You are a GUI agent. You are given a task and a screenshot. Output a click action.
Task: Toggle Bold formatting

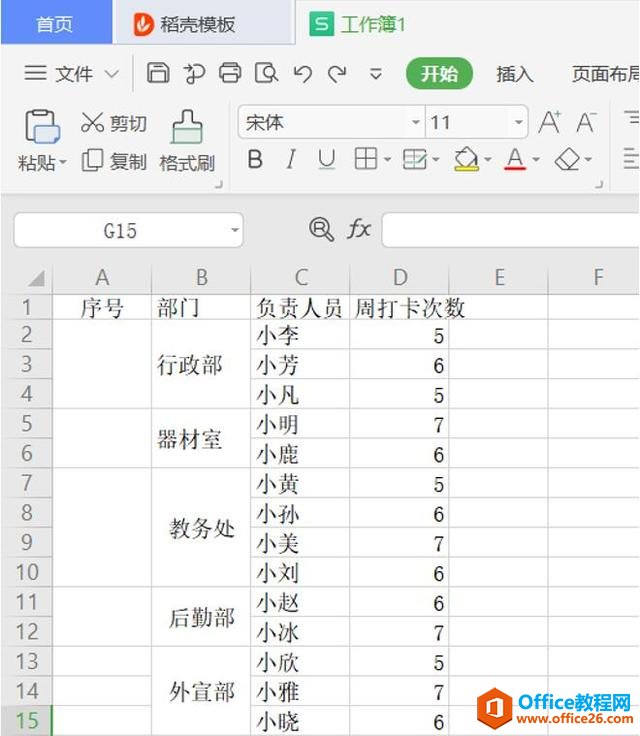pyautogui.click(x=255, y=160)
